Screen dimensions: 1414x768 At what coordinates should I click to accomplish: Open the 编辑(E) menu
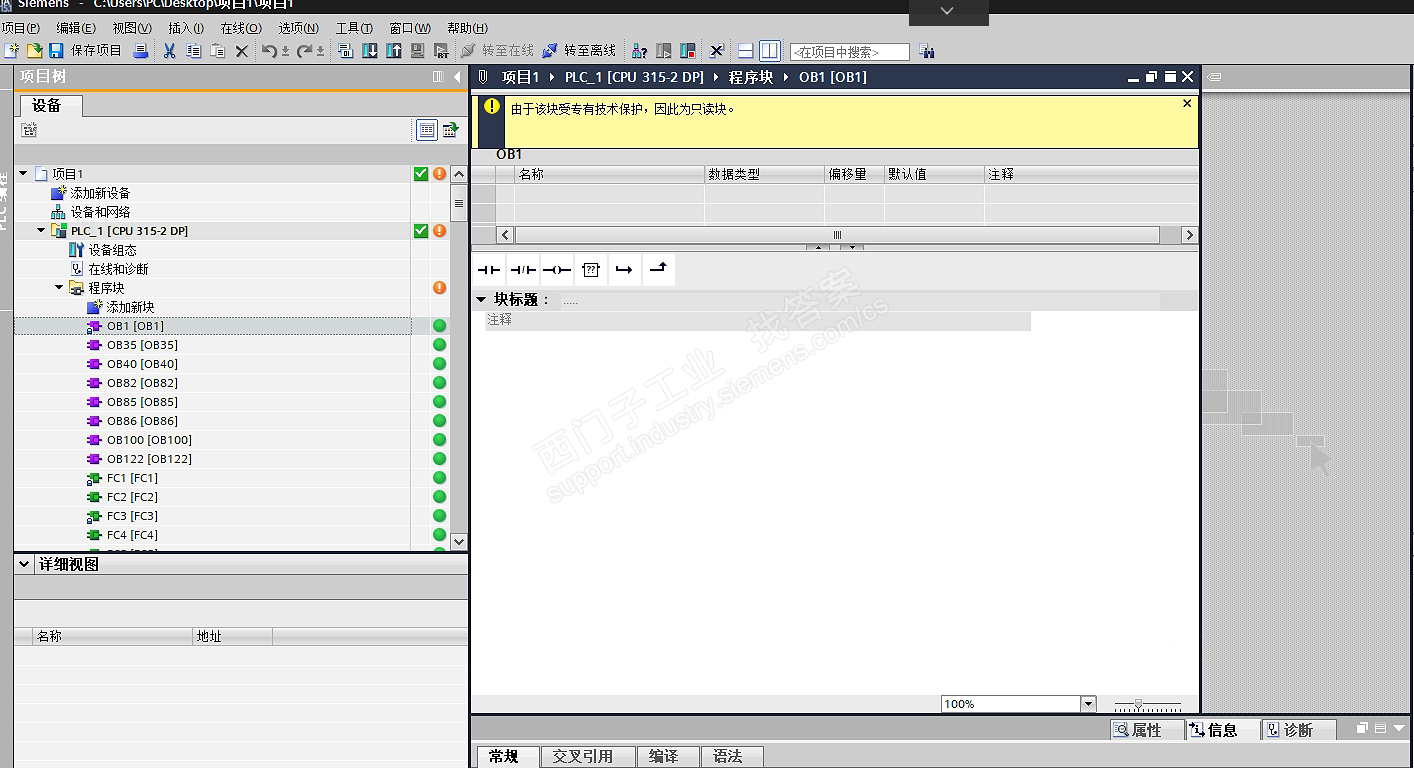[76, 28]
